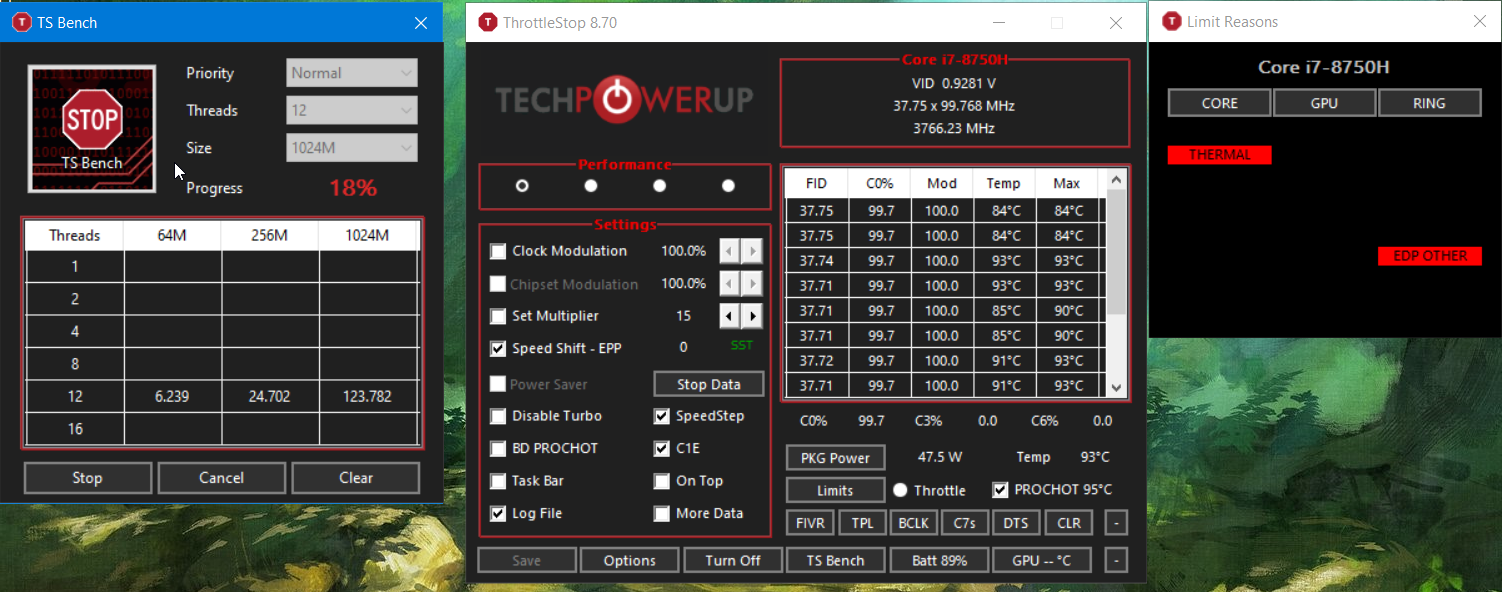Screen dimensions: 1502x592
Task: Open the Limits window button
Action: pos(836,490)
